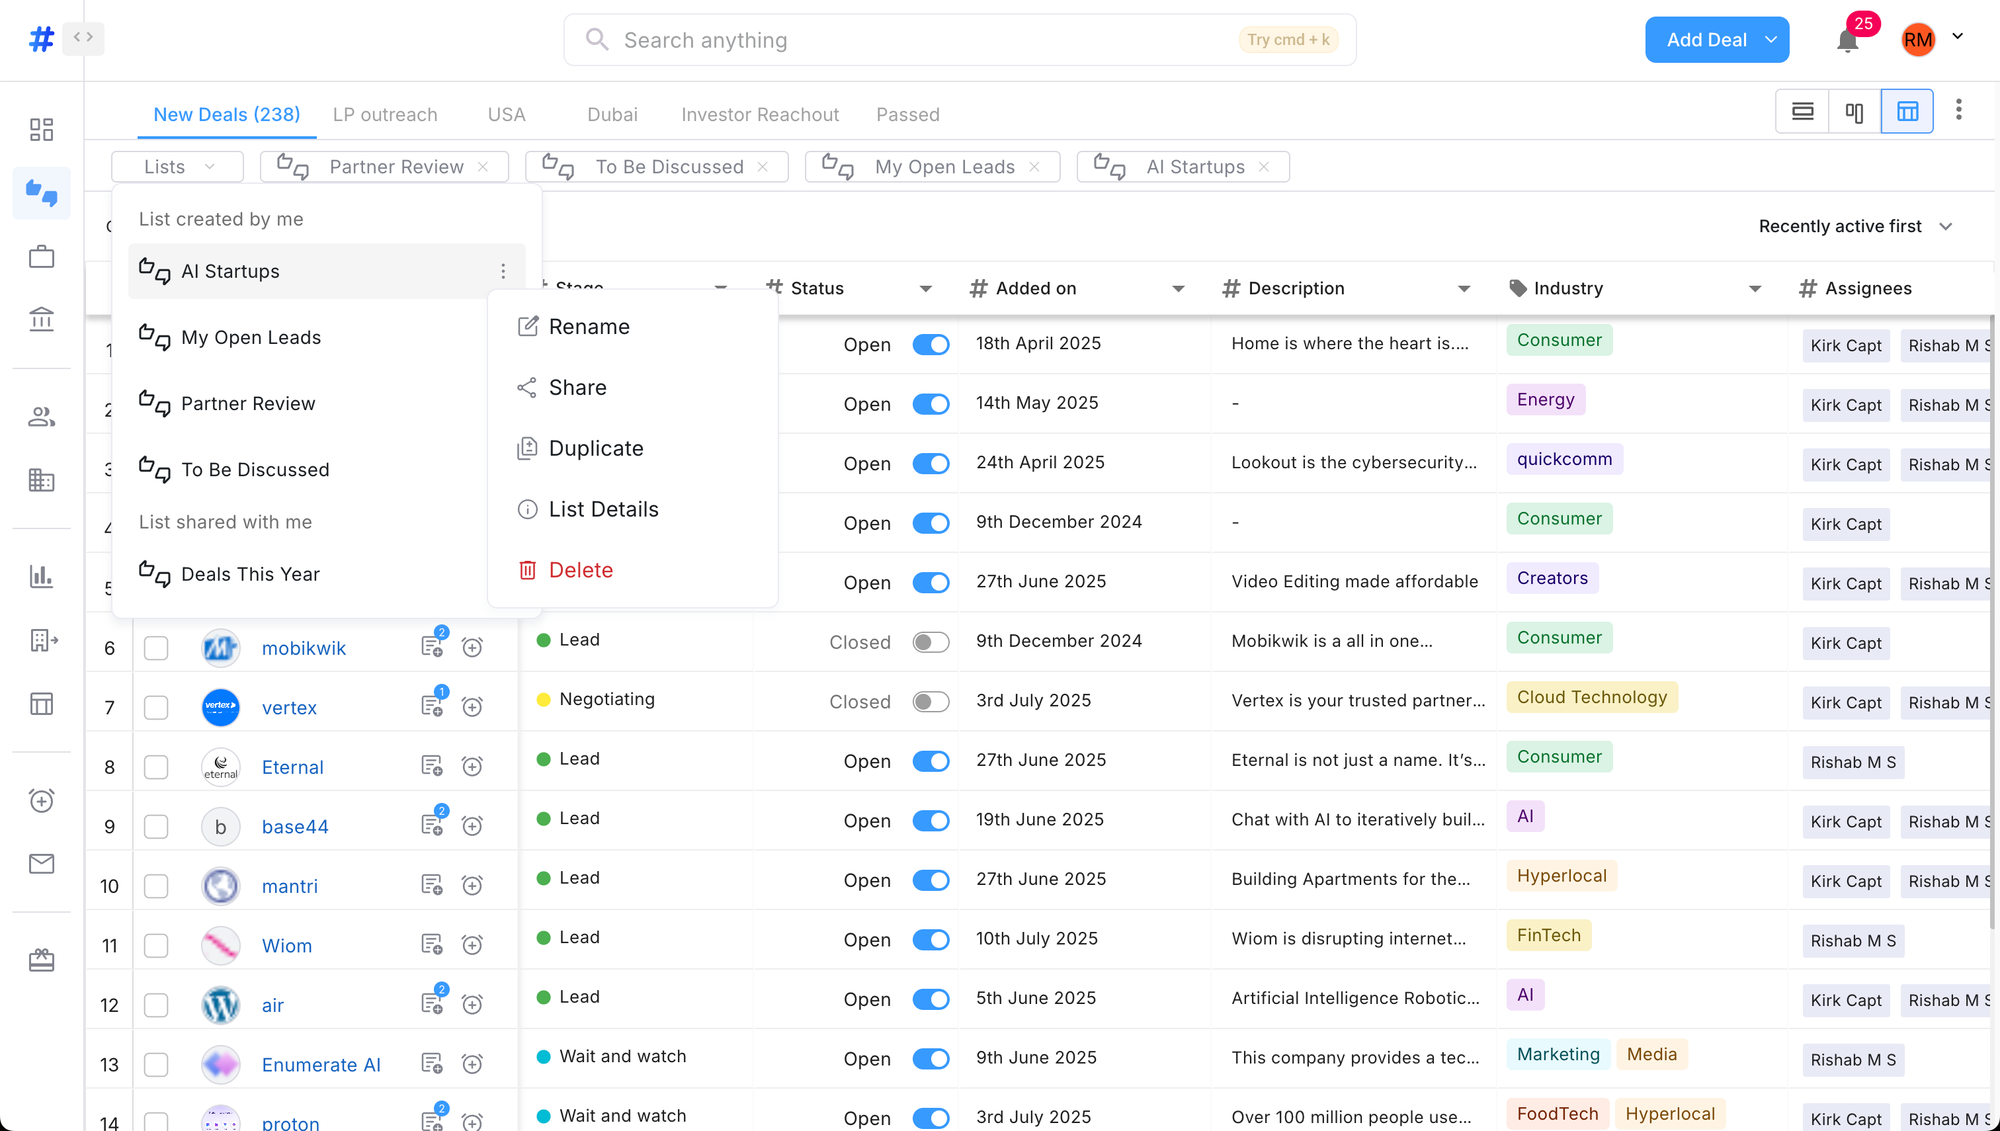The width and height of the screenshot is (2000, 1131).
Task: Toggle closed status switch for vertex
Action: (x=930, y=702)
